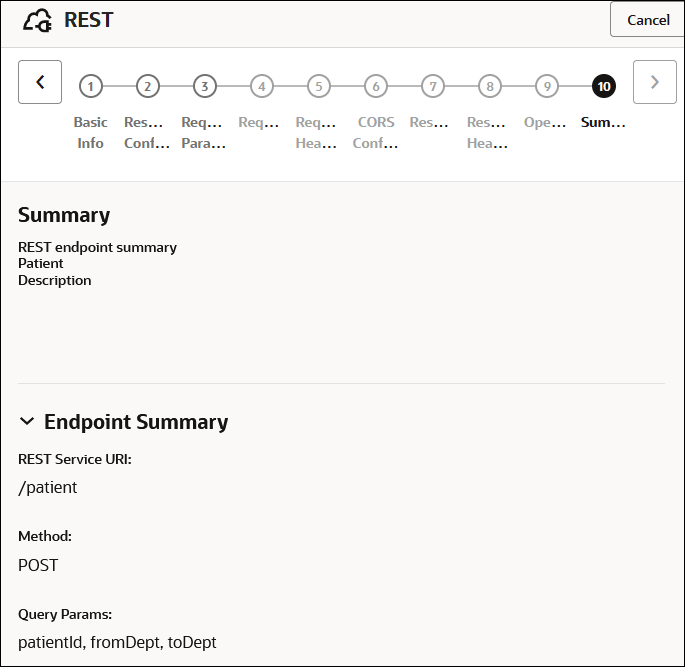The width and height of the screenshot is (685, 667).
Task: Collapse the Endpoint Summary section
Action: click(x=27, y=422)
